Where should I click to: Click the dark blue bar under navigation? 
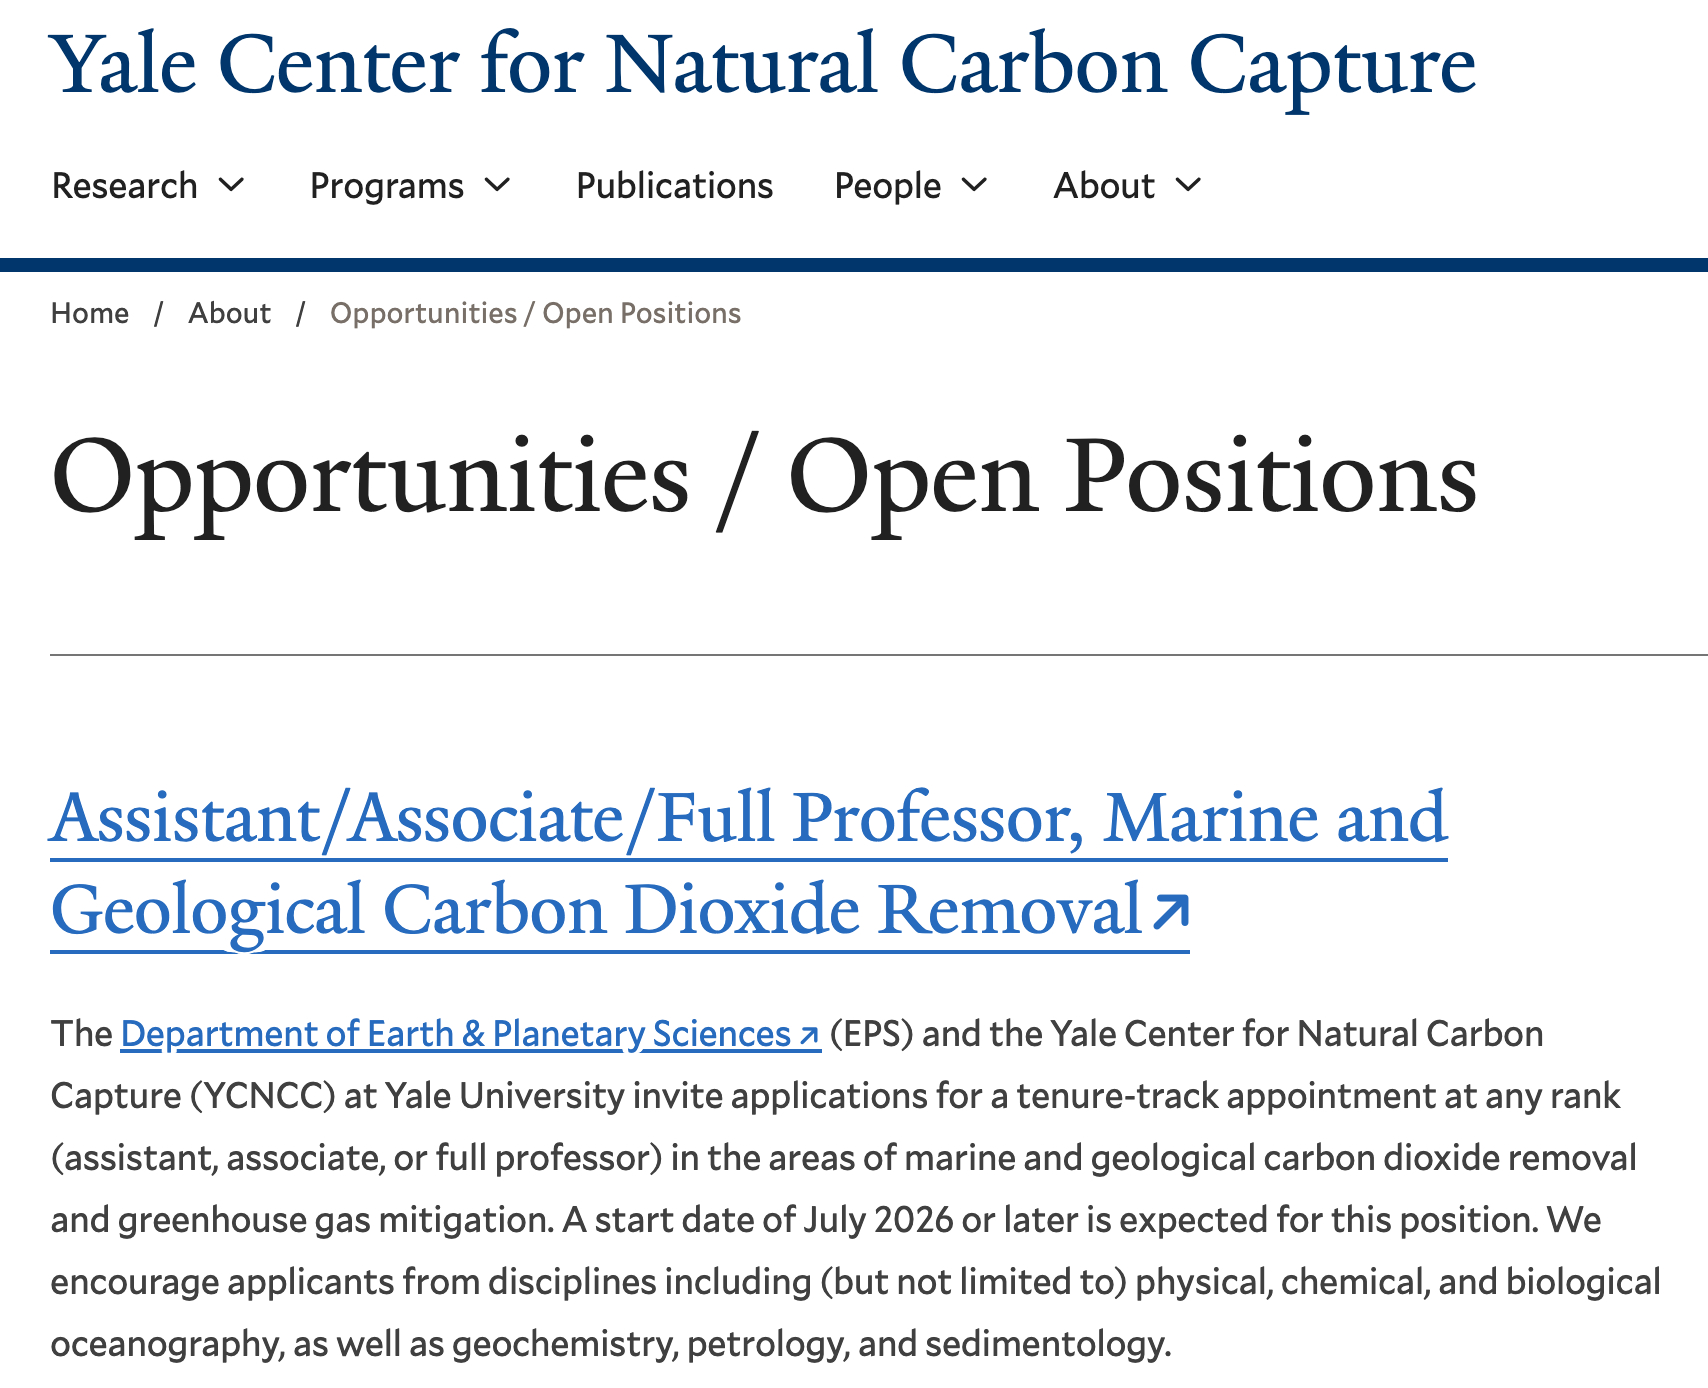point(854,265)
